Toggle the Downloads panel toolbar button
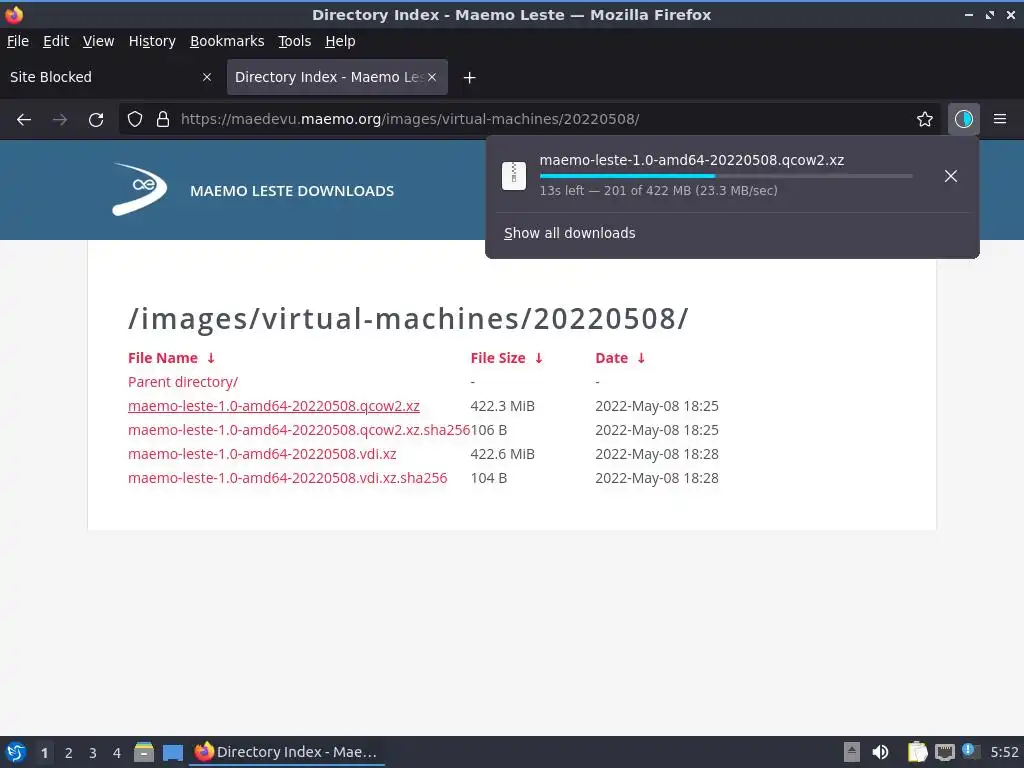Viewport: 1024px width, 768px height. (964, 120)
